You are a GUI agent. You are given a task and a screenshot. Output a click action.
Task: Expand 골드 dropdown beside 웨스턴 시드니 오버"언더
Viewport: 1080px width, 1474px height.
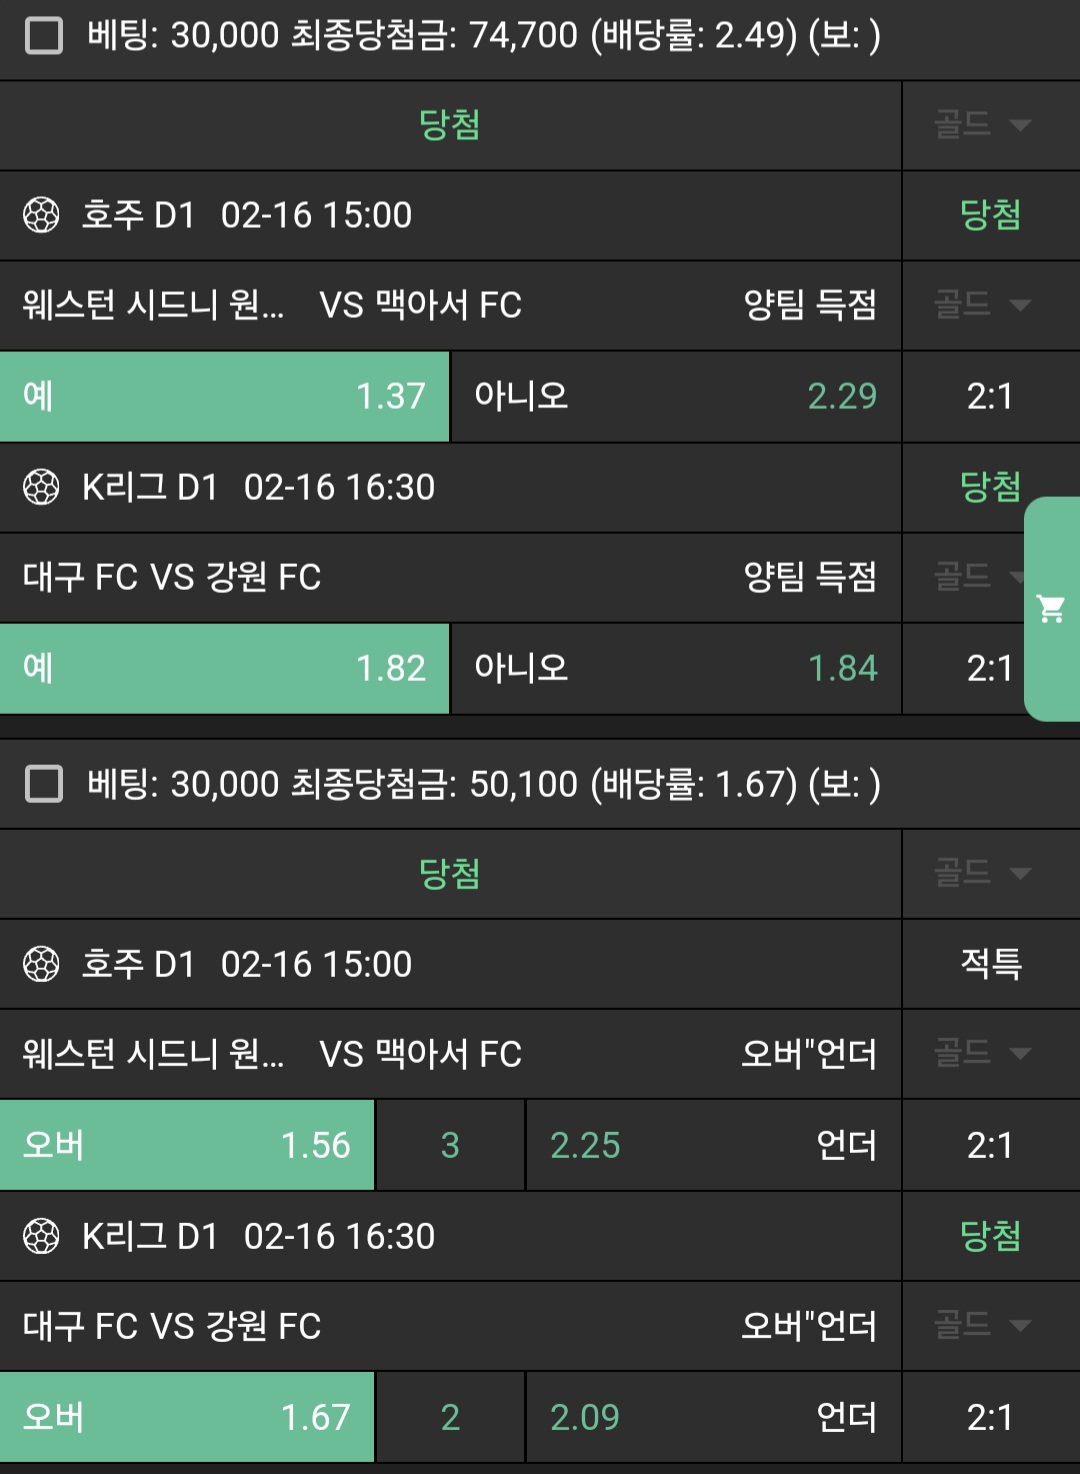coord(982,1052)
